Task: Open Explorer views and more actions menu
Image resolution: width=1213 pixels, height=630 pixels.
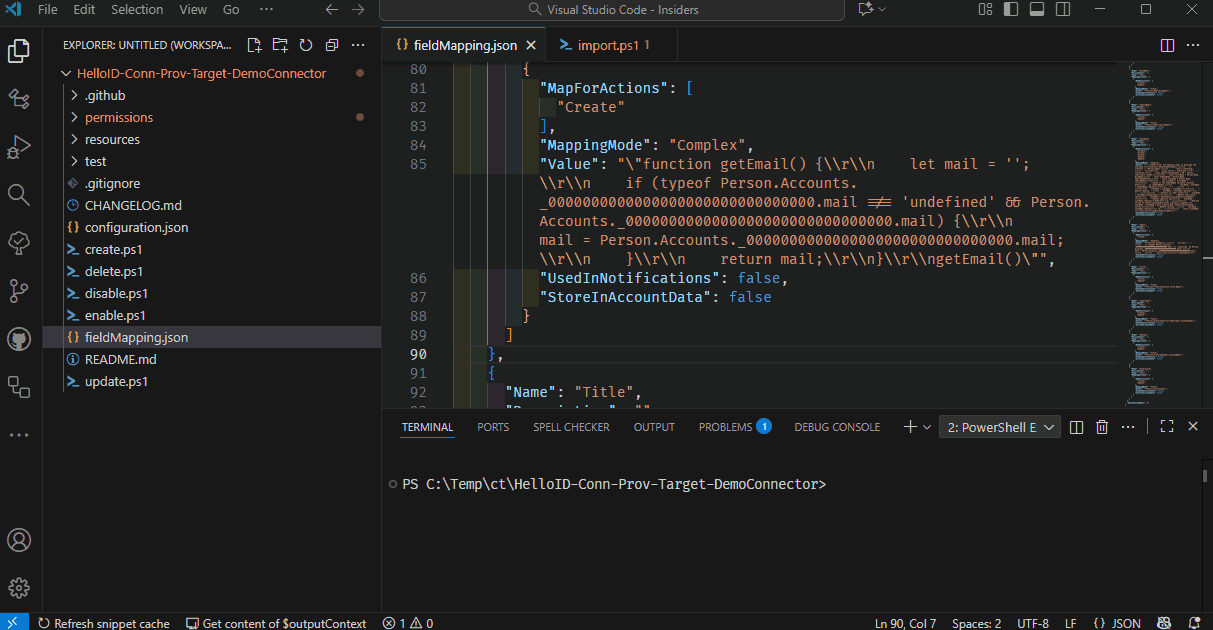Action: pos(359,45)
